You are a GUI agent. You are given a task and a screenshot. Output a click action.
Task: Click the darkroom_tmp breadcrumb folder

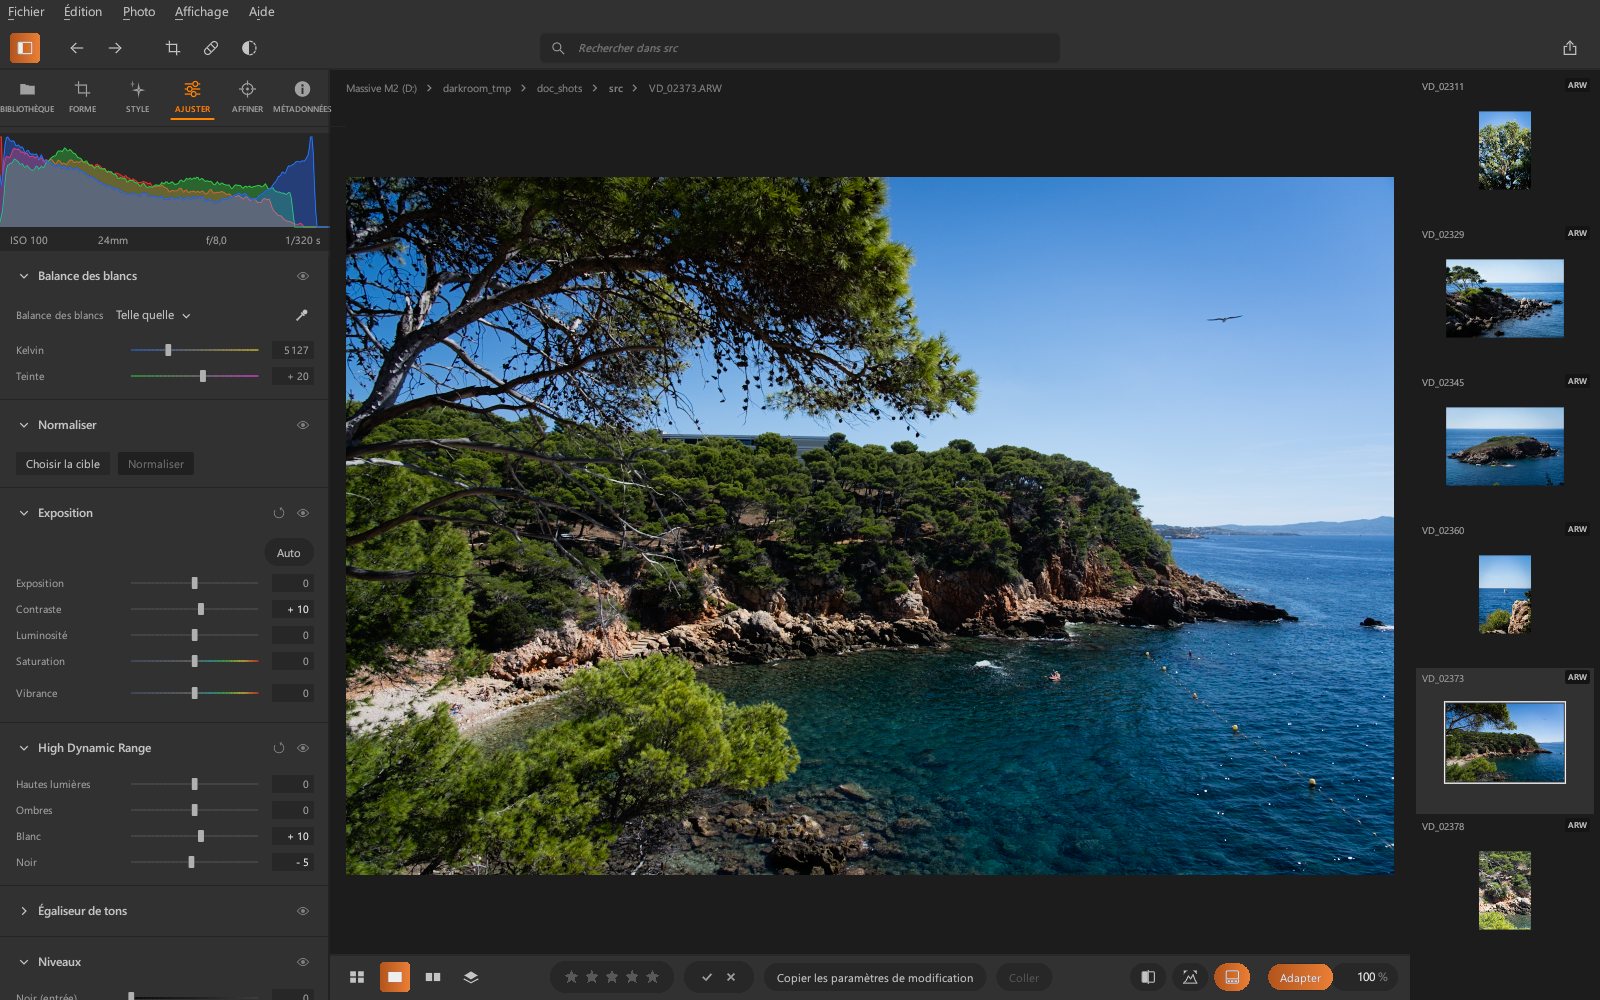tap(477, 88)
